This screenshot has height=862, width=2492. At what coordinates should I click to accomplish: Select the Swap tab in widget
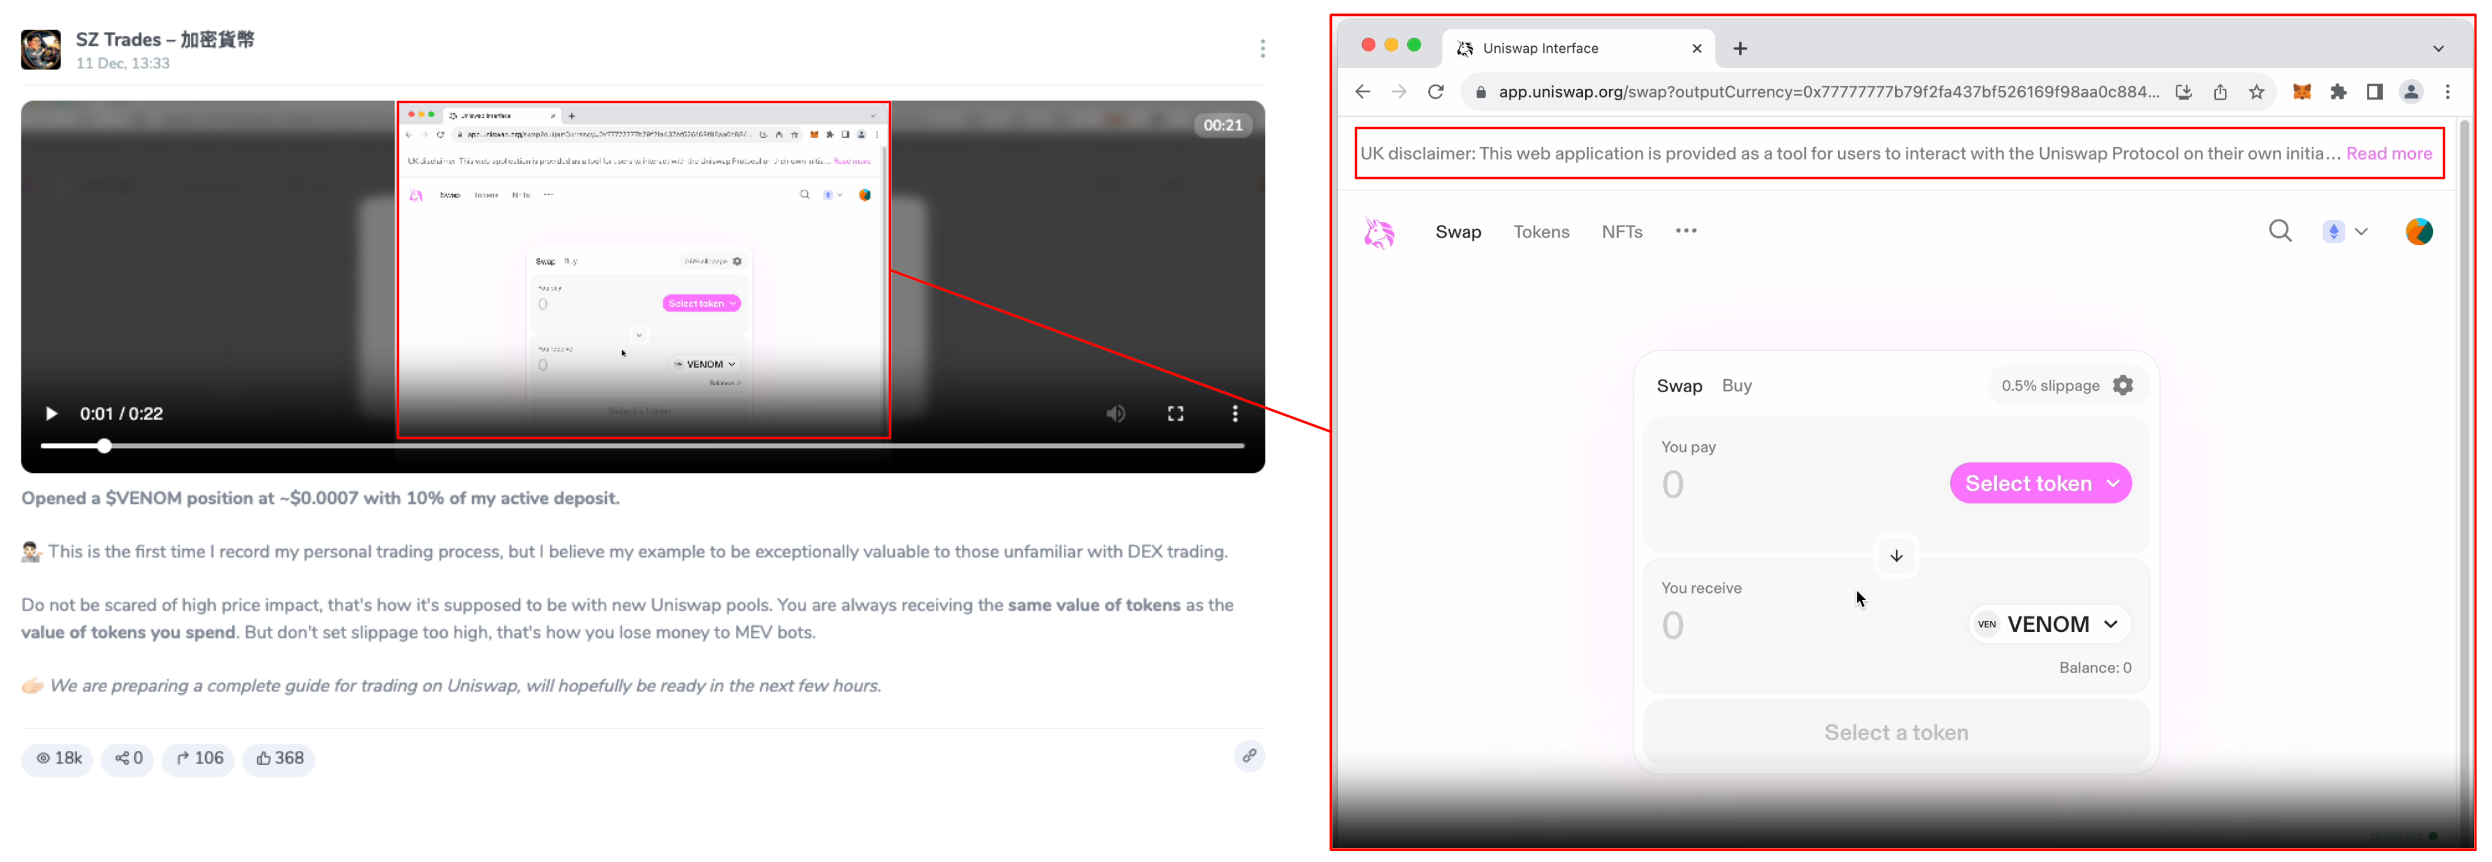1679,386
